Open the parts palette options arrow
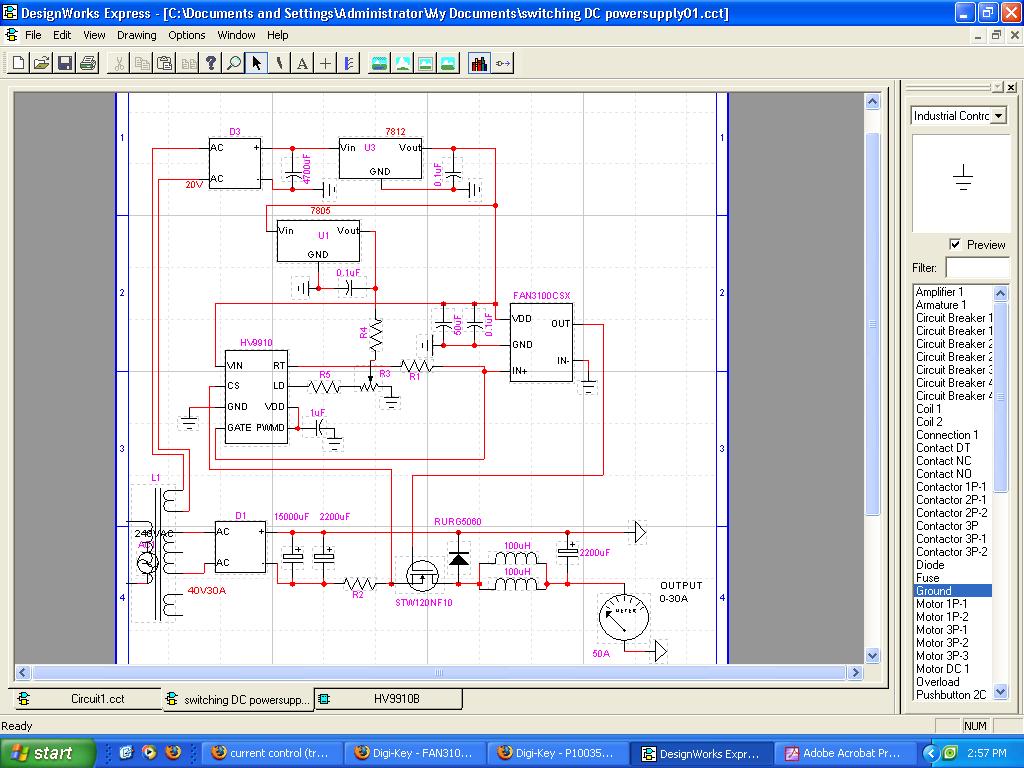This screenshot has height=768, width=1024. [998, 87]
